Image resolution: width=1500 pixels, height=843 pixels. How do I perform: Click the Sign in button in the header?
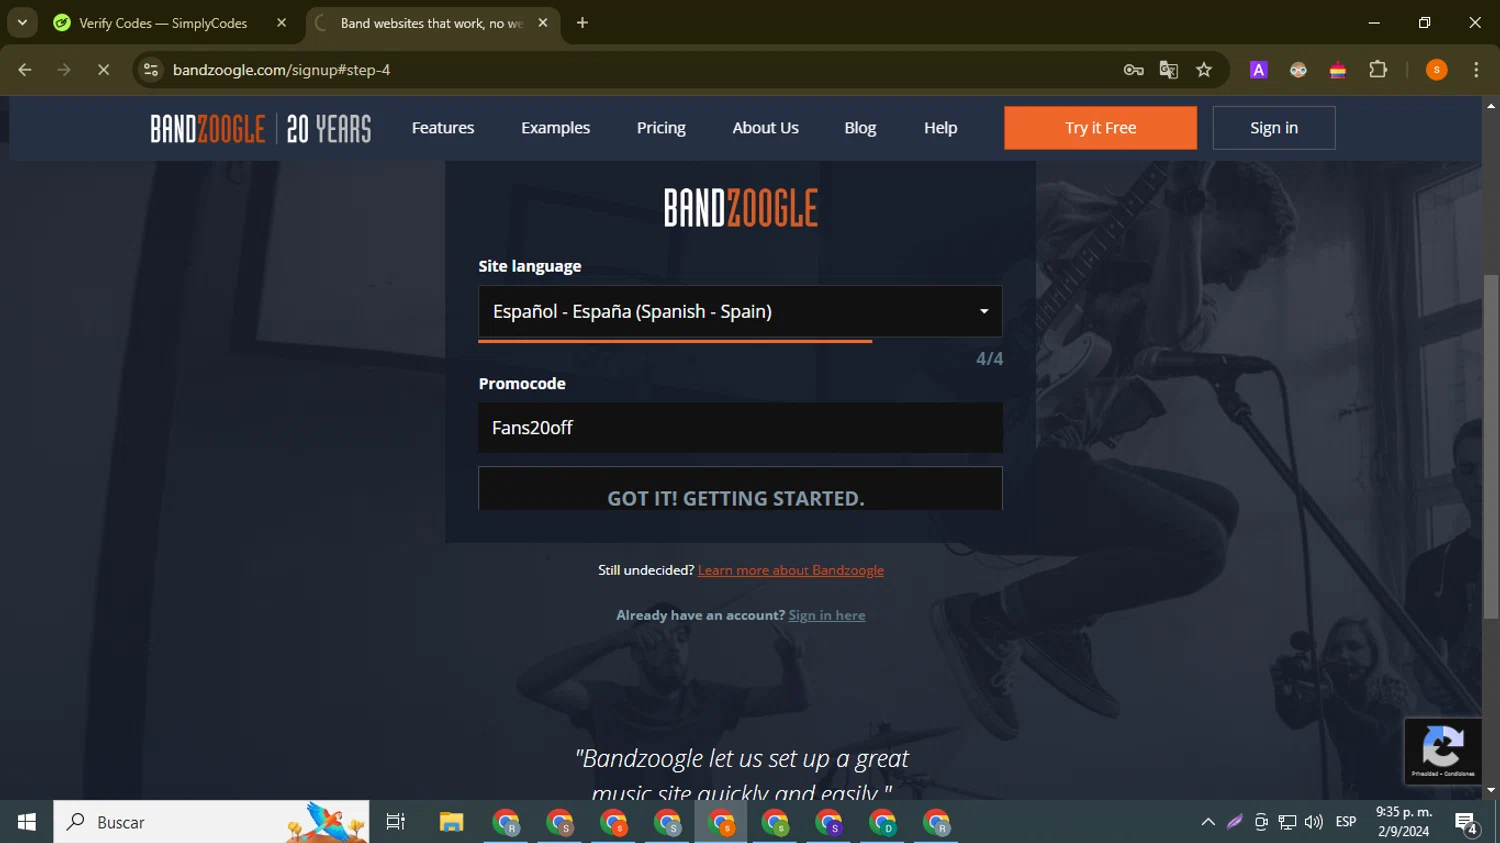tap(1274, 128)
